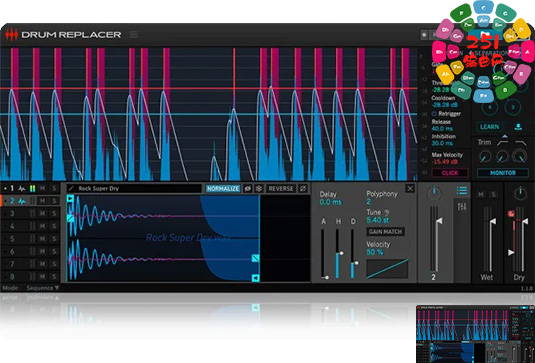Click the download icon beside LEARN

coord(518,127)
